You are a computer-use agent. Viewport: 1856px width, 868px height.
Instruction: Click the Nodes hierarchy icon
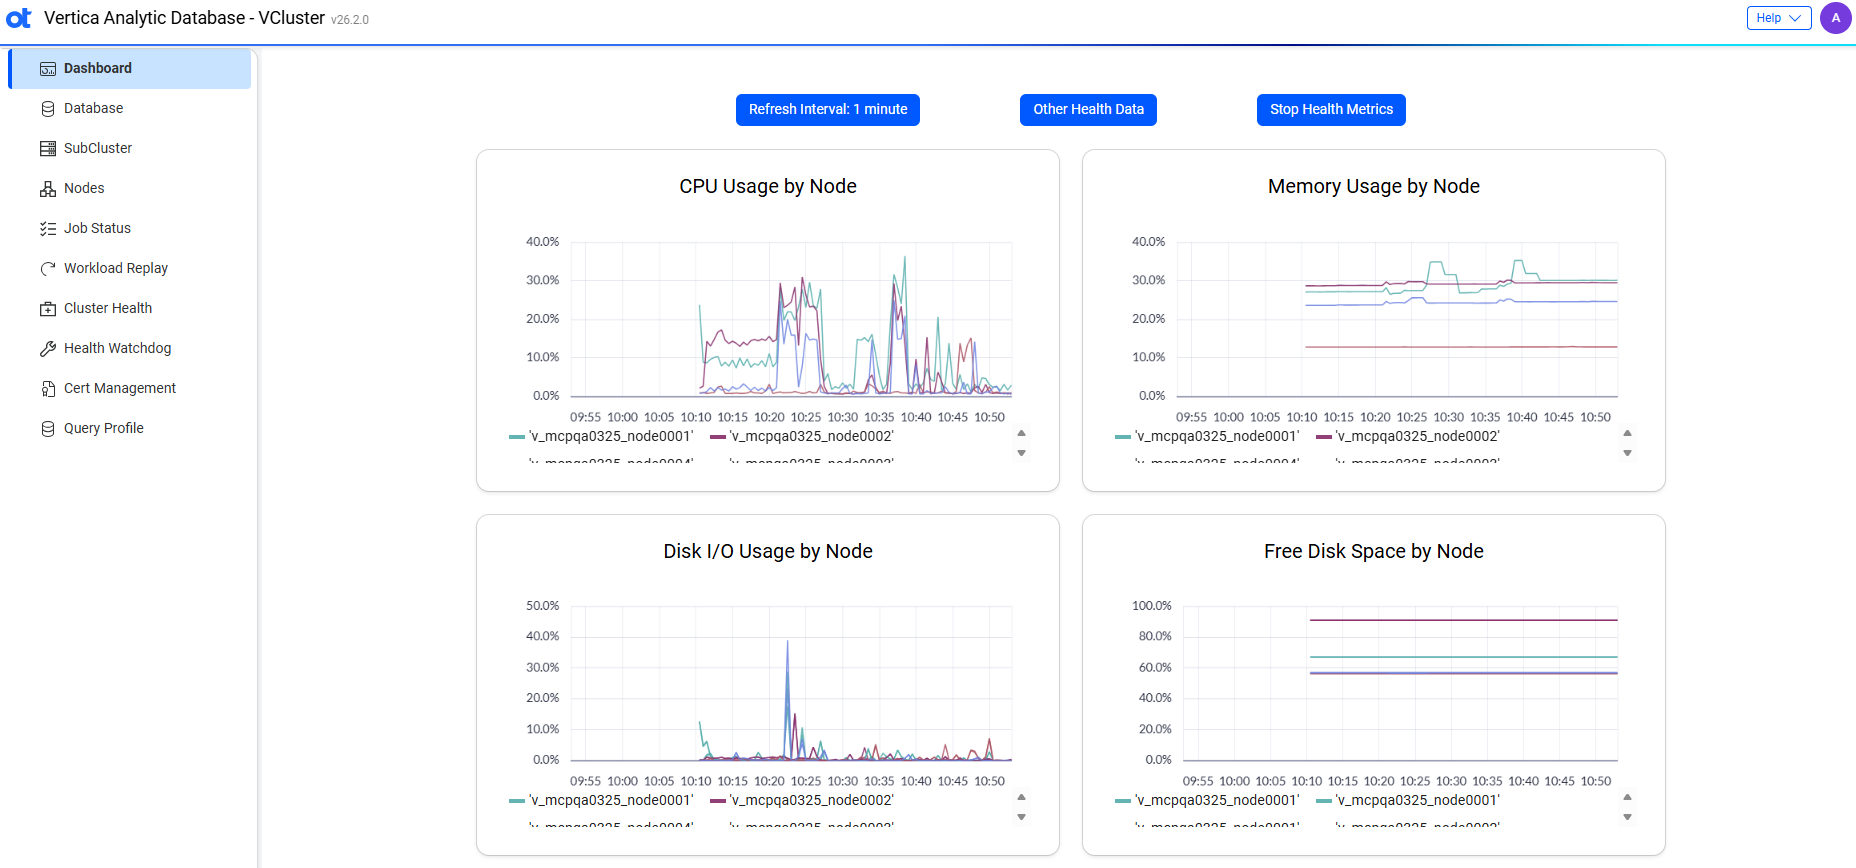tap(48, 188)
